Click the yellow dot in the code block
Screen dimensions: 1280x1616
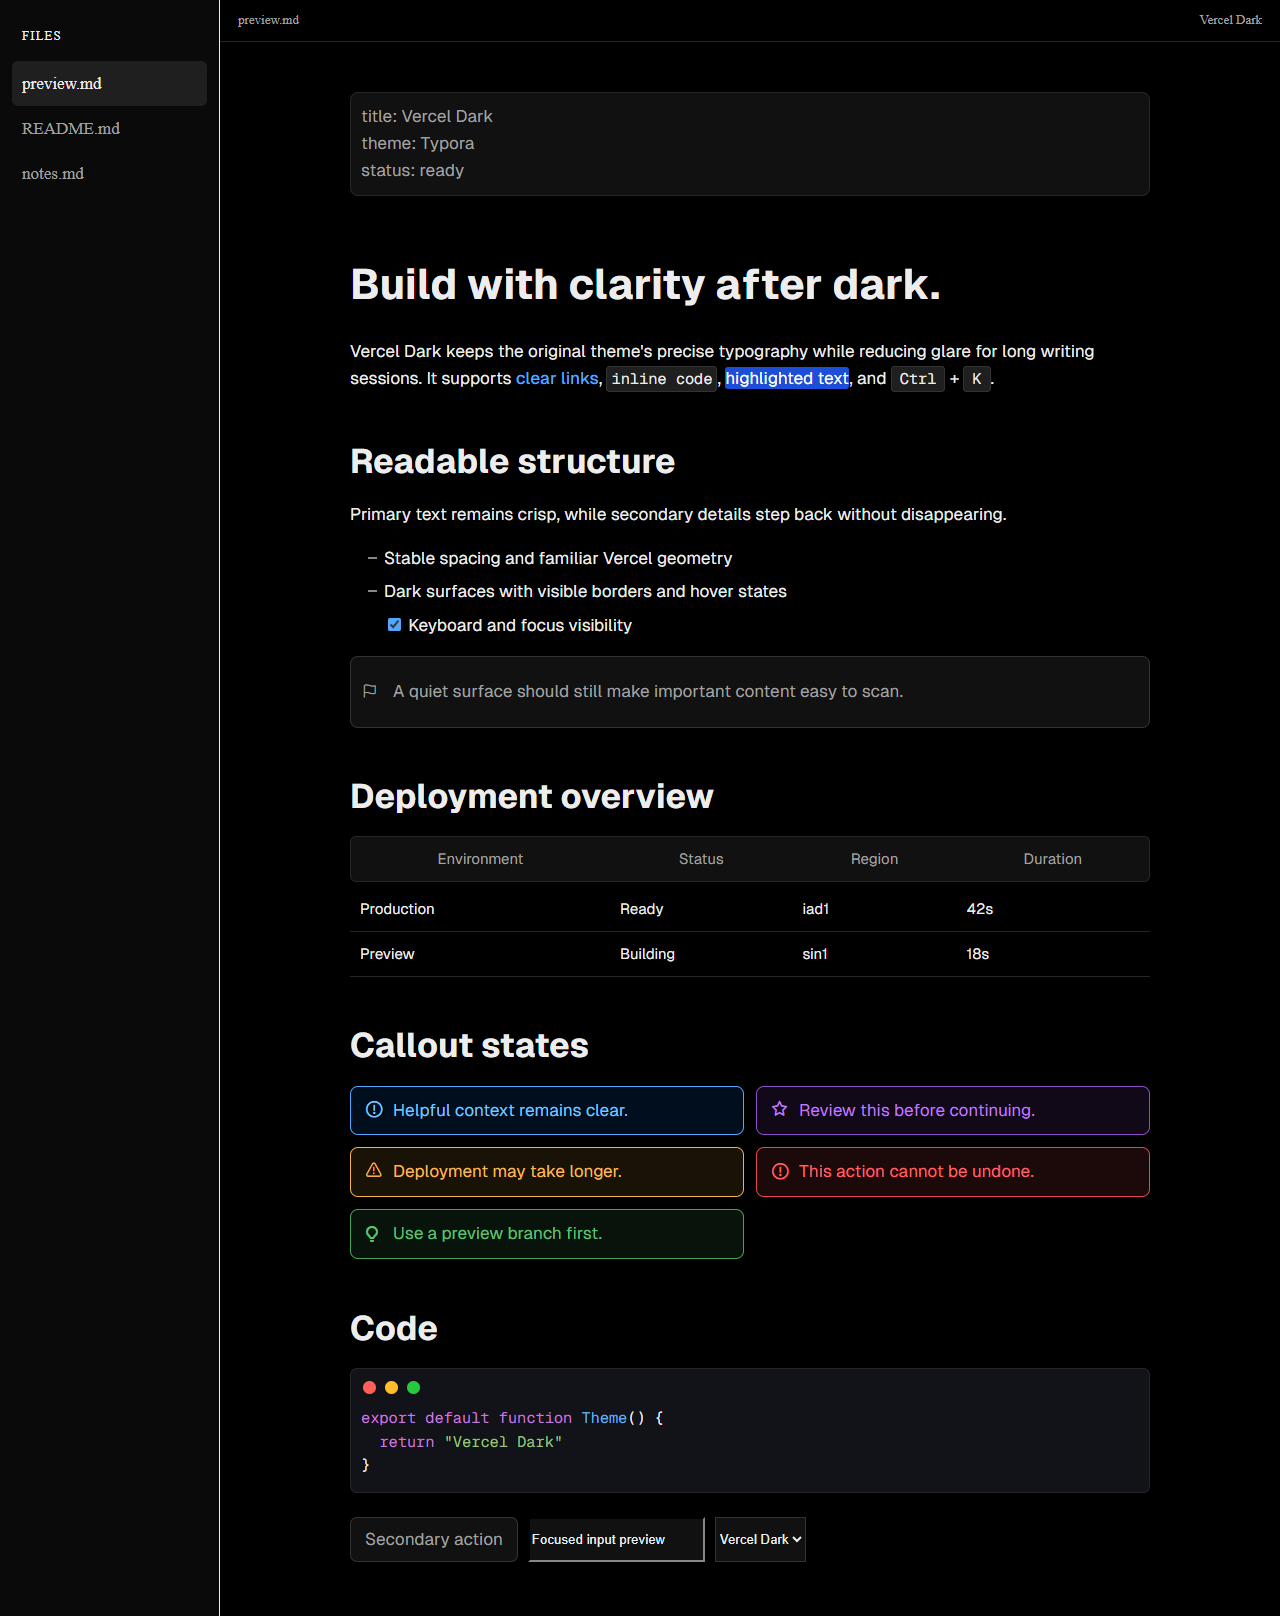click(x=391, y=1387)
